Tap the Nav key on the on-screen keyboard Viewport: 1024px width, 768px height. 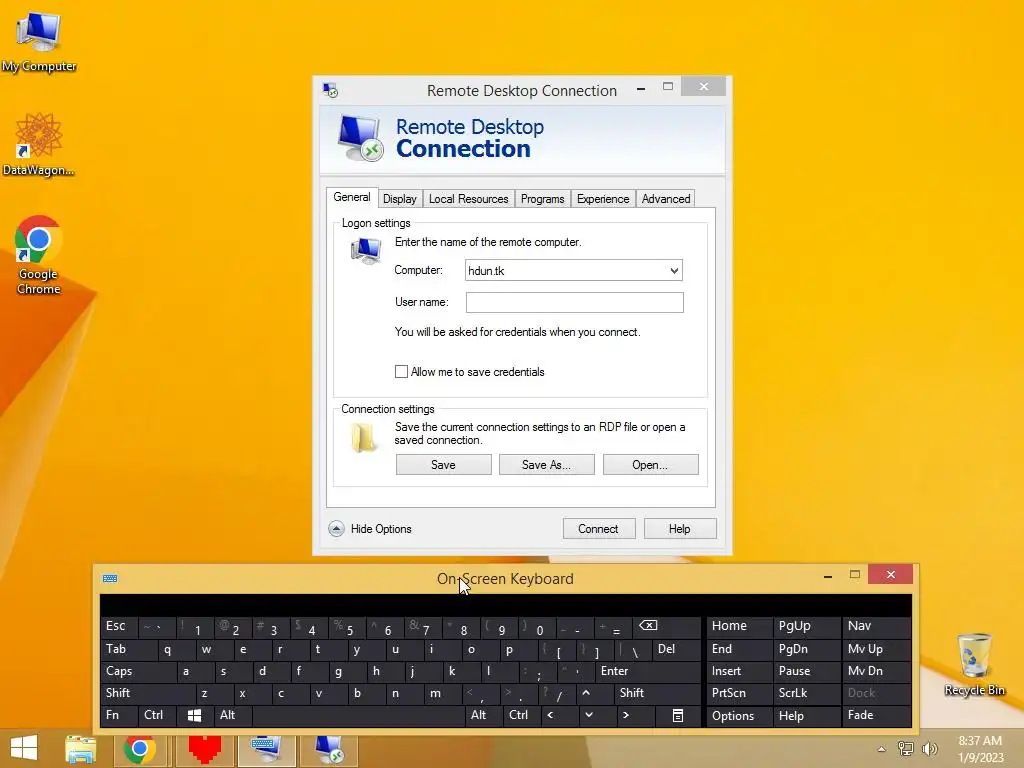click(876, 626)
